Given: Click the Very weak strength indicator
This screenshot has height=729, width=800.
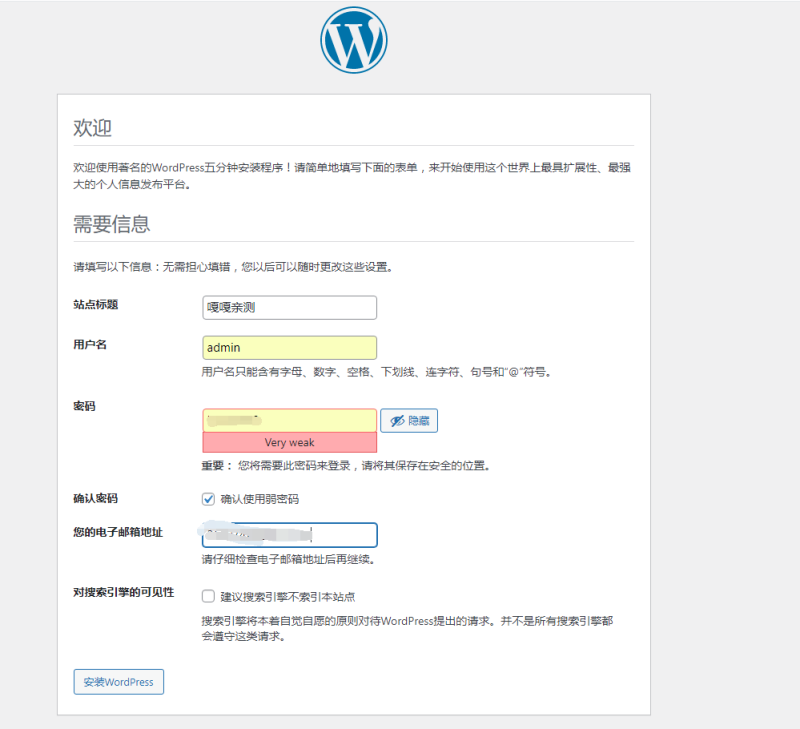Looking at the screenshot, I should [x=289, y=442].
